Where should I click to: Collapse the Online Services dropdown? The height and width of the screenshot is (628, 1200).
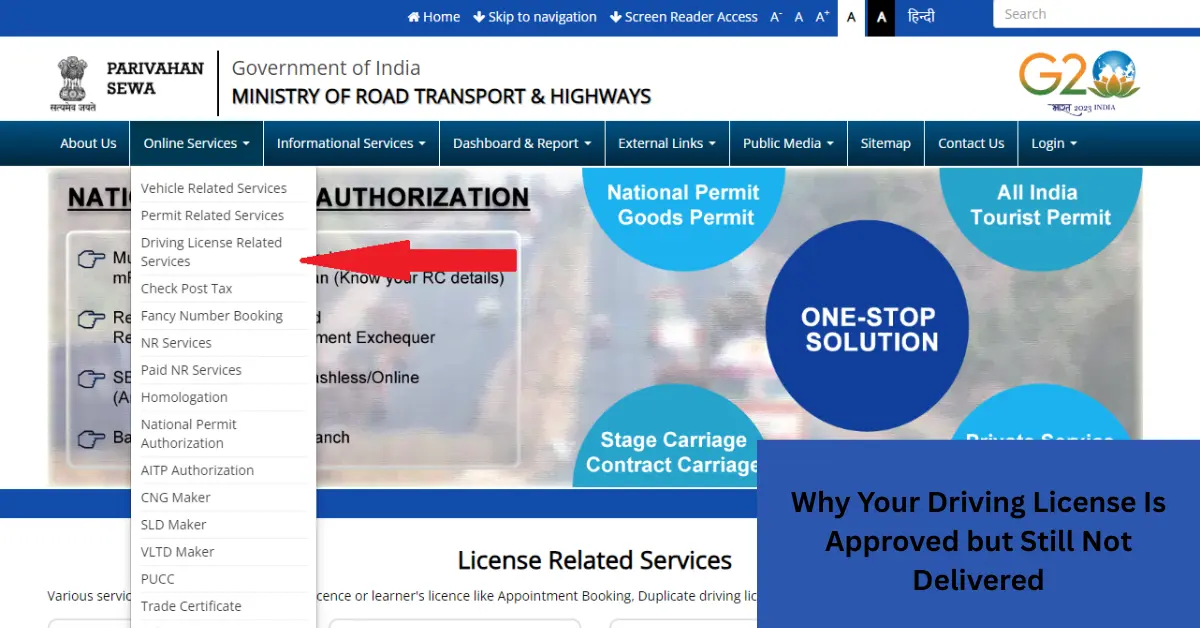tap(196, 143)
